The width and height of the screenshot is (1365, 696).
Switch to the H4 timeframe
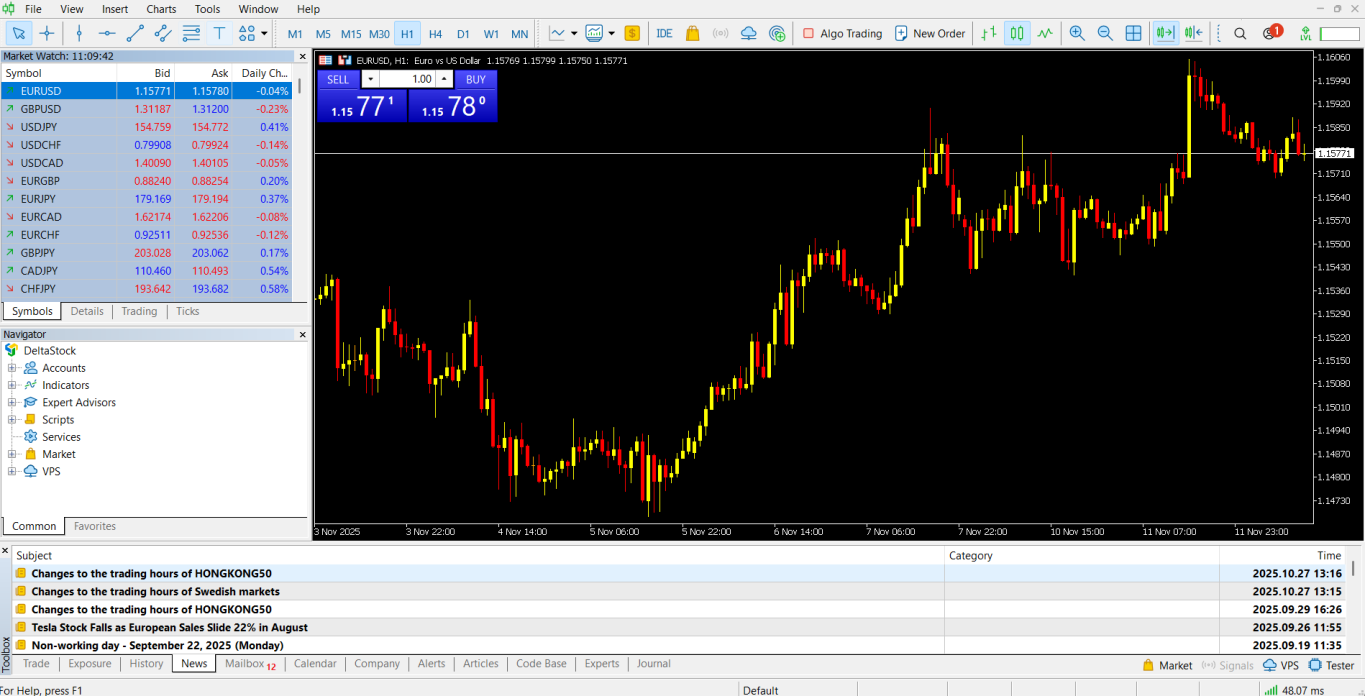point(435,34)
